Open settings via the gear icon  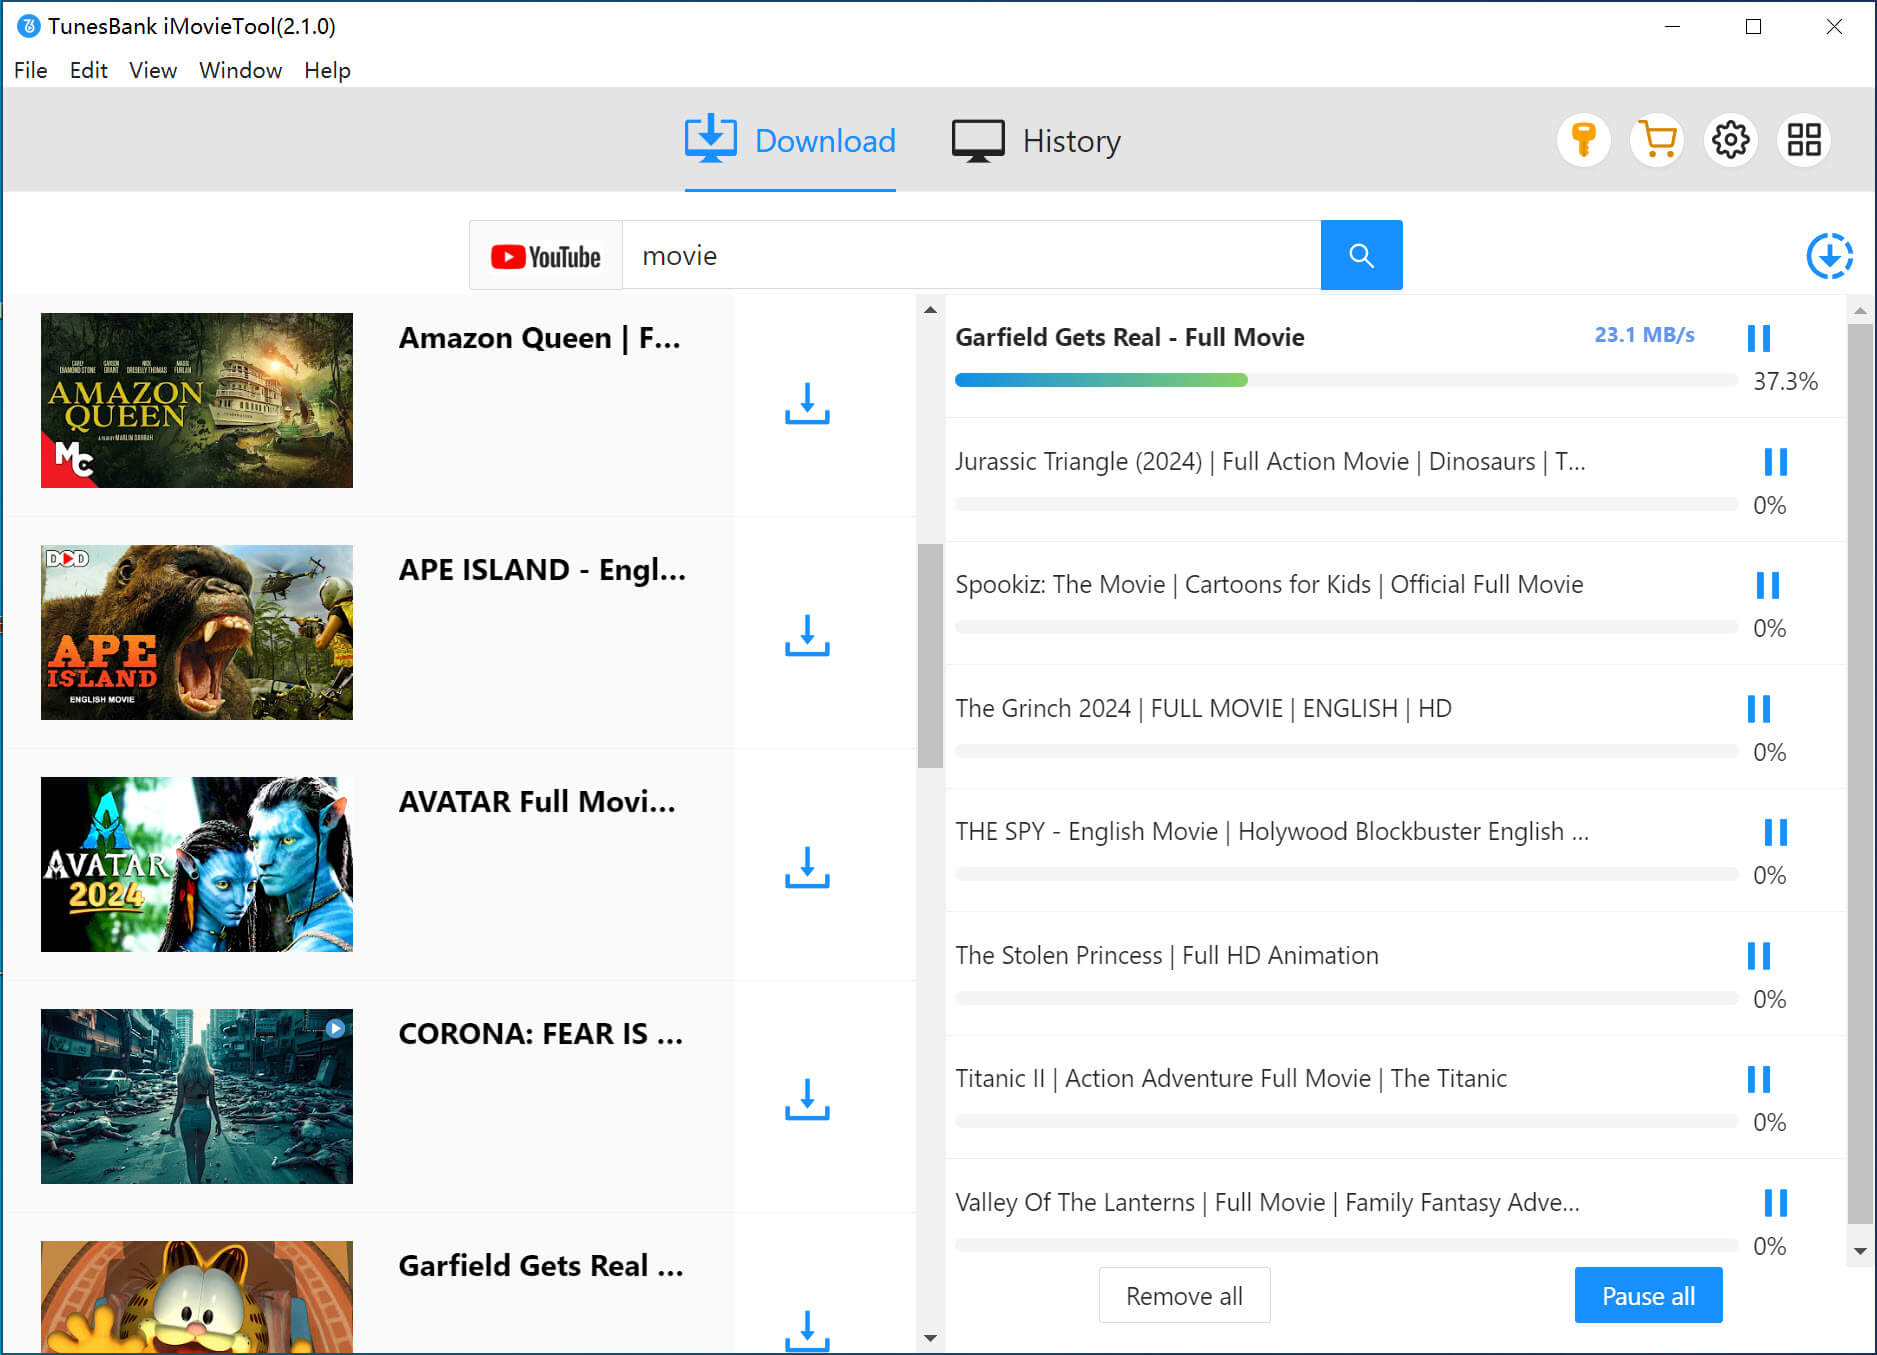pyautogui.click(x=1731, y=140)
